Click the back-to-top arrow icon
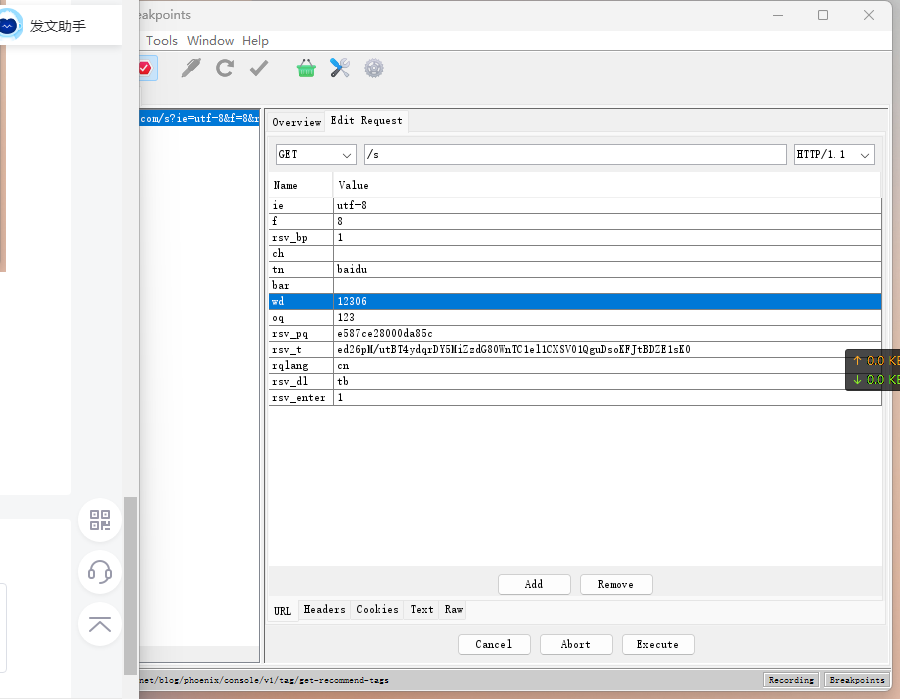 100,624
